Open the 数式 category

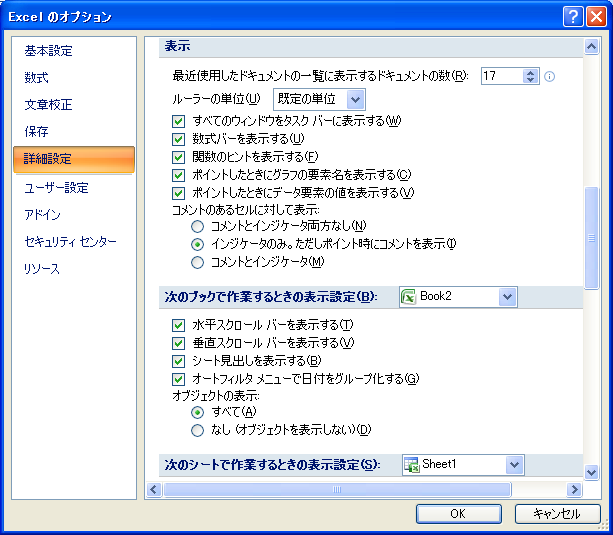[74, 78]
